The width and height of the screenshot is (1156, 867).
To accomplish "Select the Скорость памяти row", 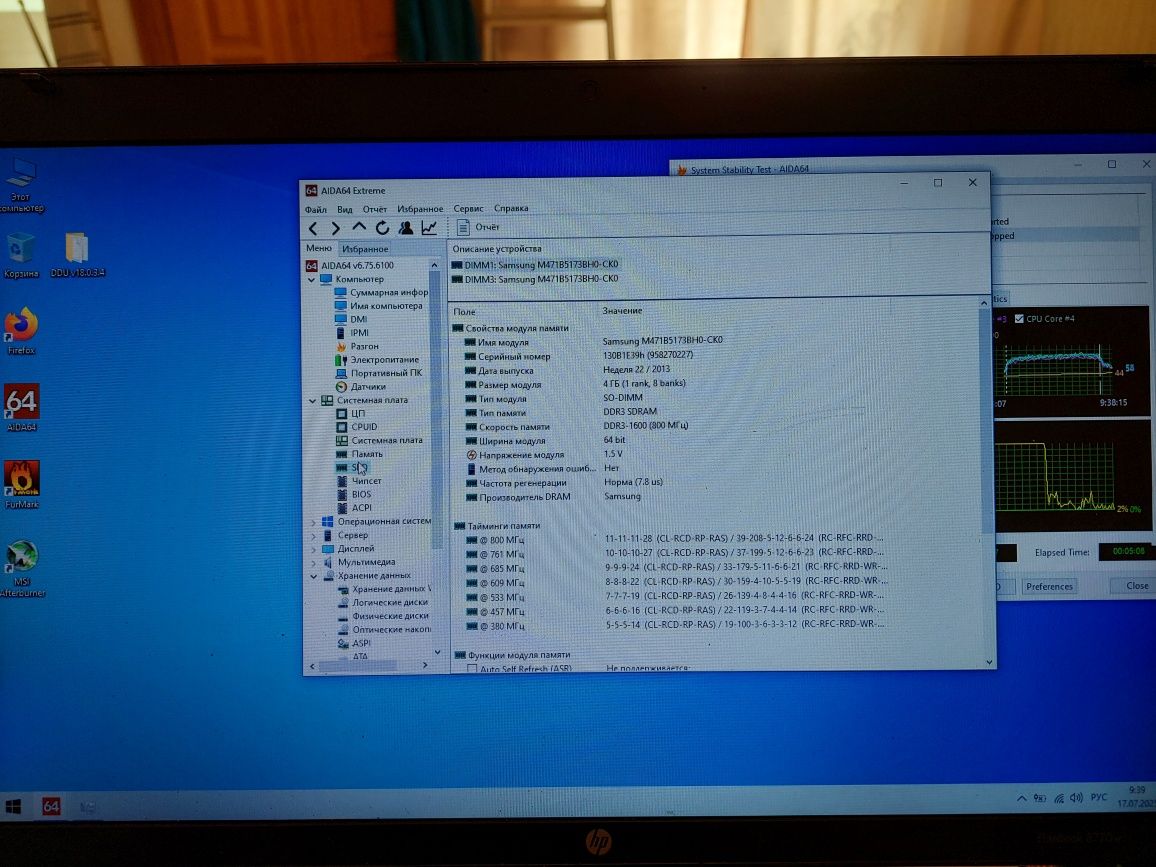I will coord(577,426).
